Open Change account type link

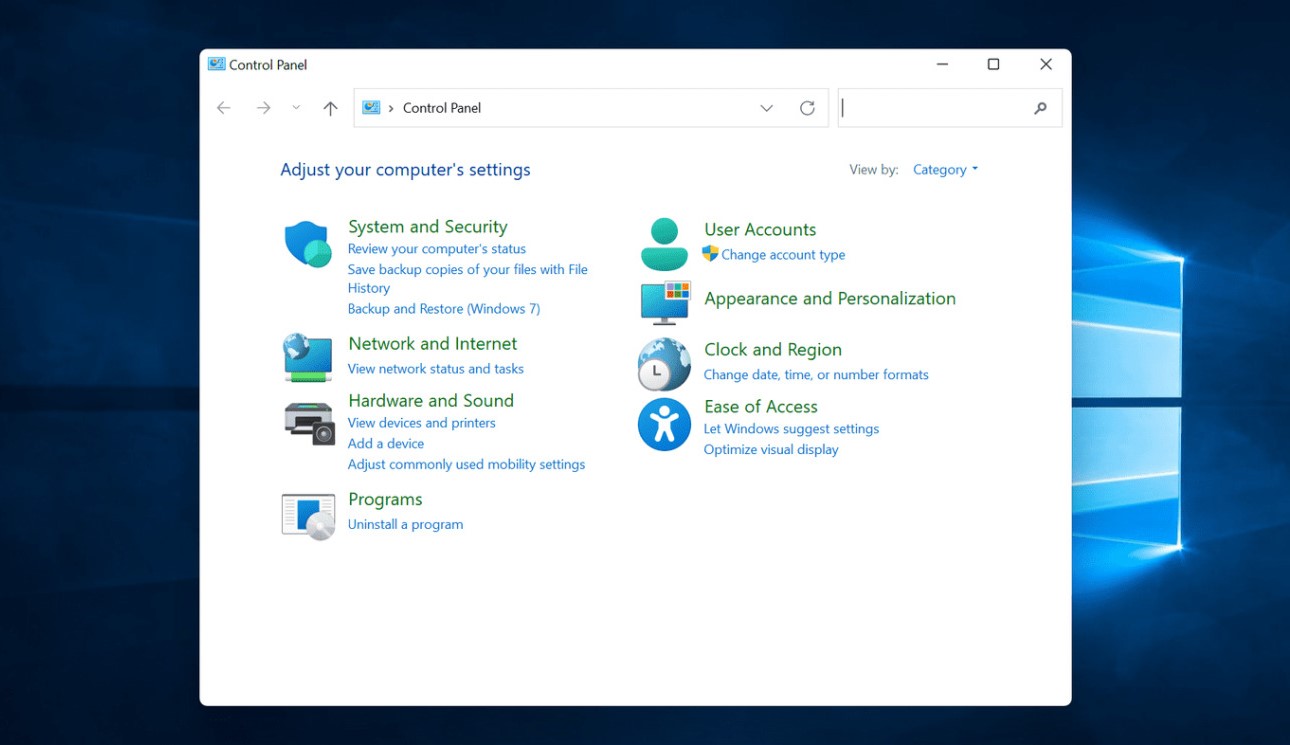(783, 255)
